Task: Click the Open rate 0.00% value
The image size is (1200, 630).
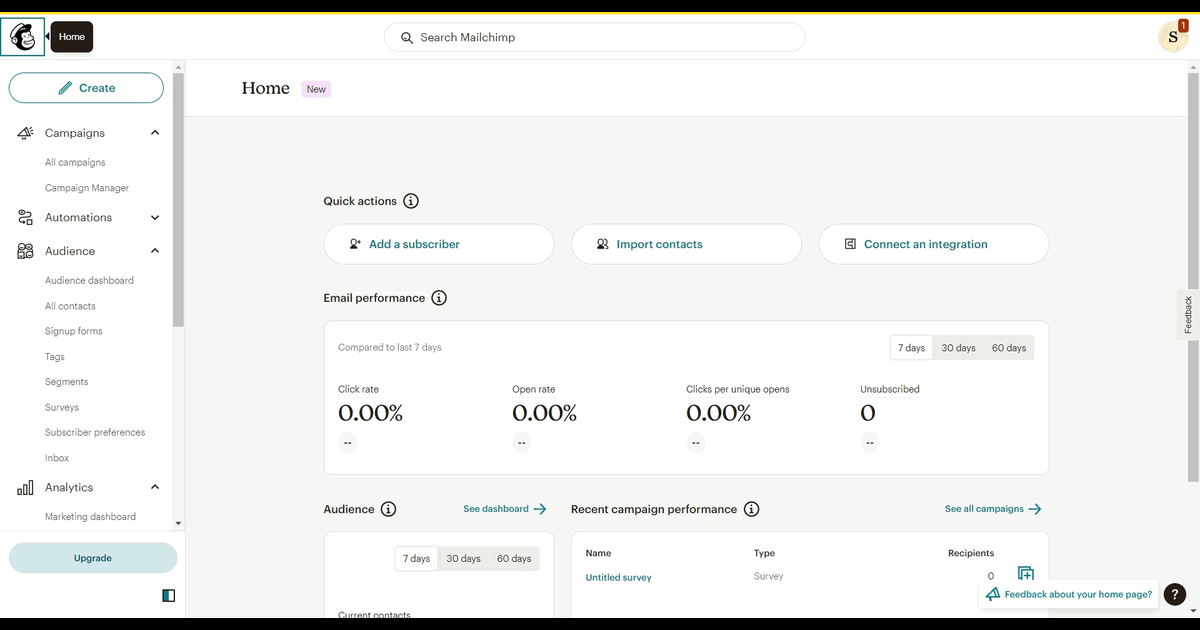Action: 544,413
